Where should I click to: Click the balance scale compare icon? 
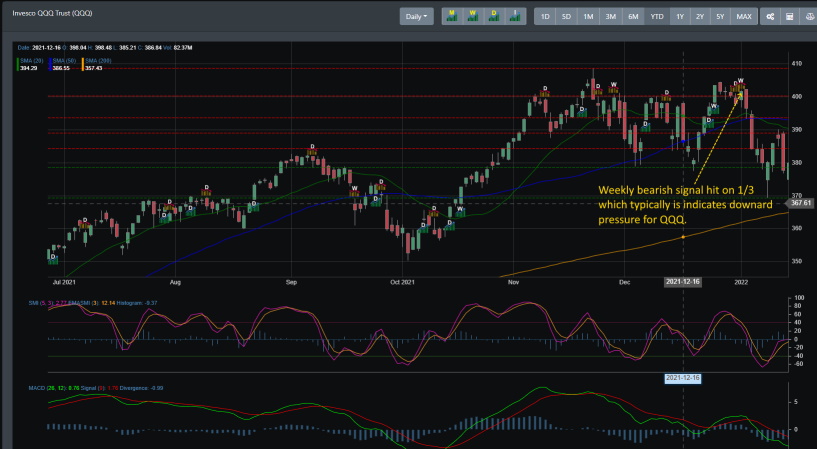coord(810,16)
